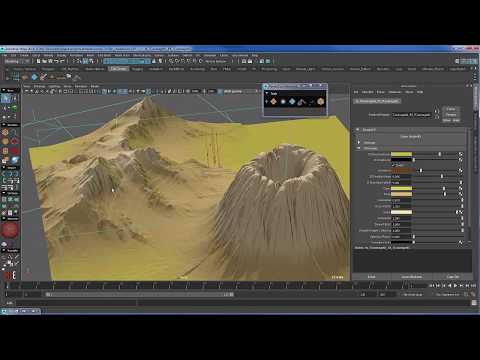Click the Copy Tab button

point(453,277)
